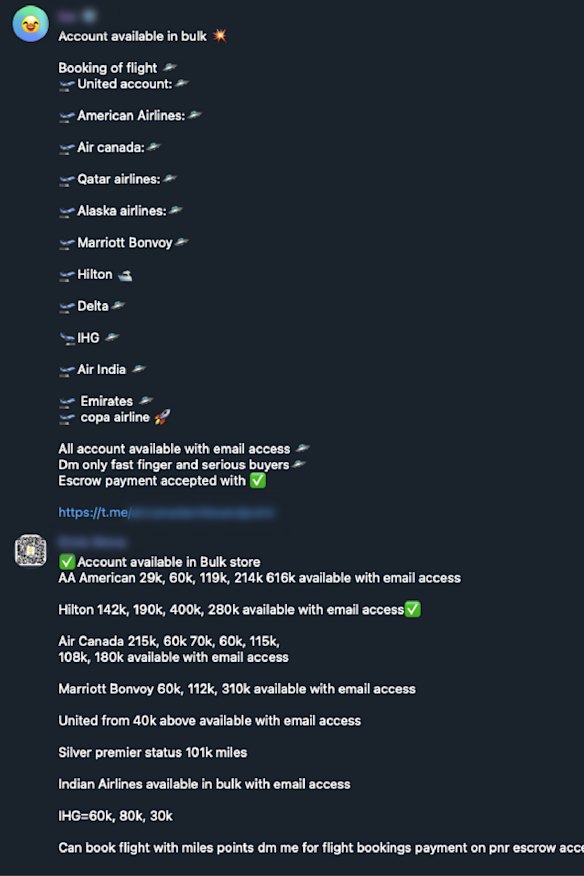
Task: Select the Air Canada 215k line
Action: pyautogui.click(x=180, y=640)
